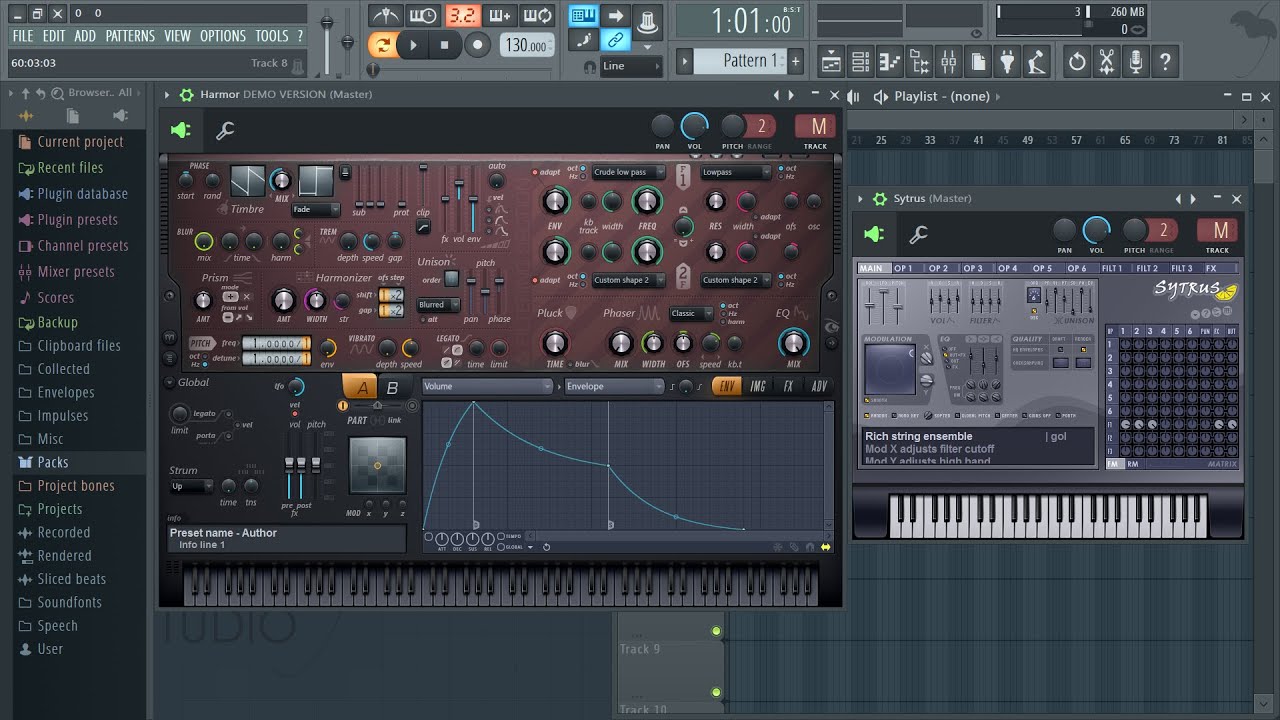
Task: Click Sytrus plug/speaker enable icon
Action: pyautogui.click(x=875, y=235)
